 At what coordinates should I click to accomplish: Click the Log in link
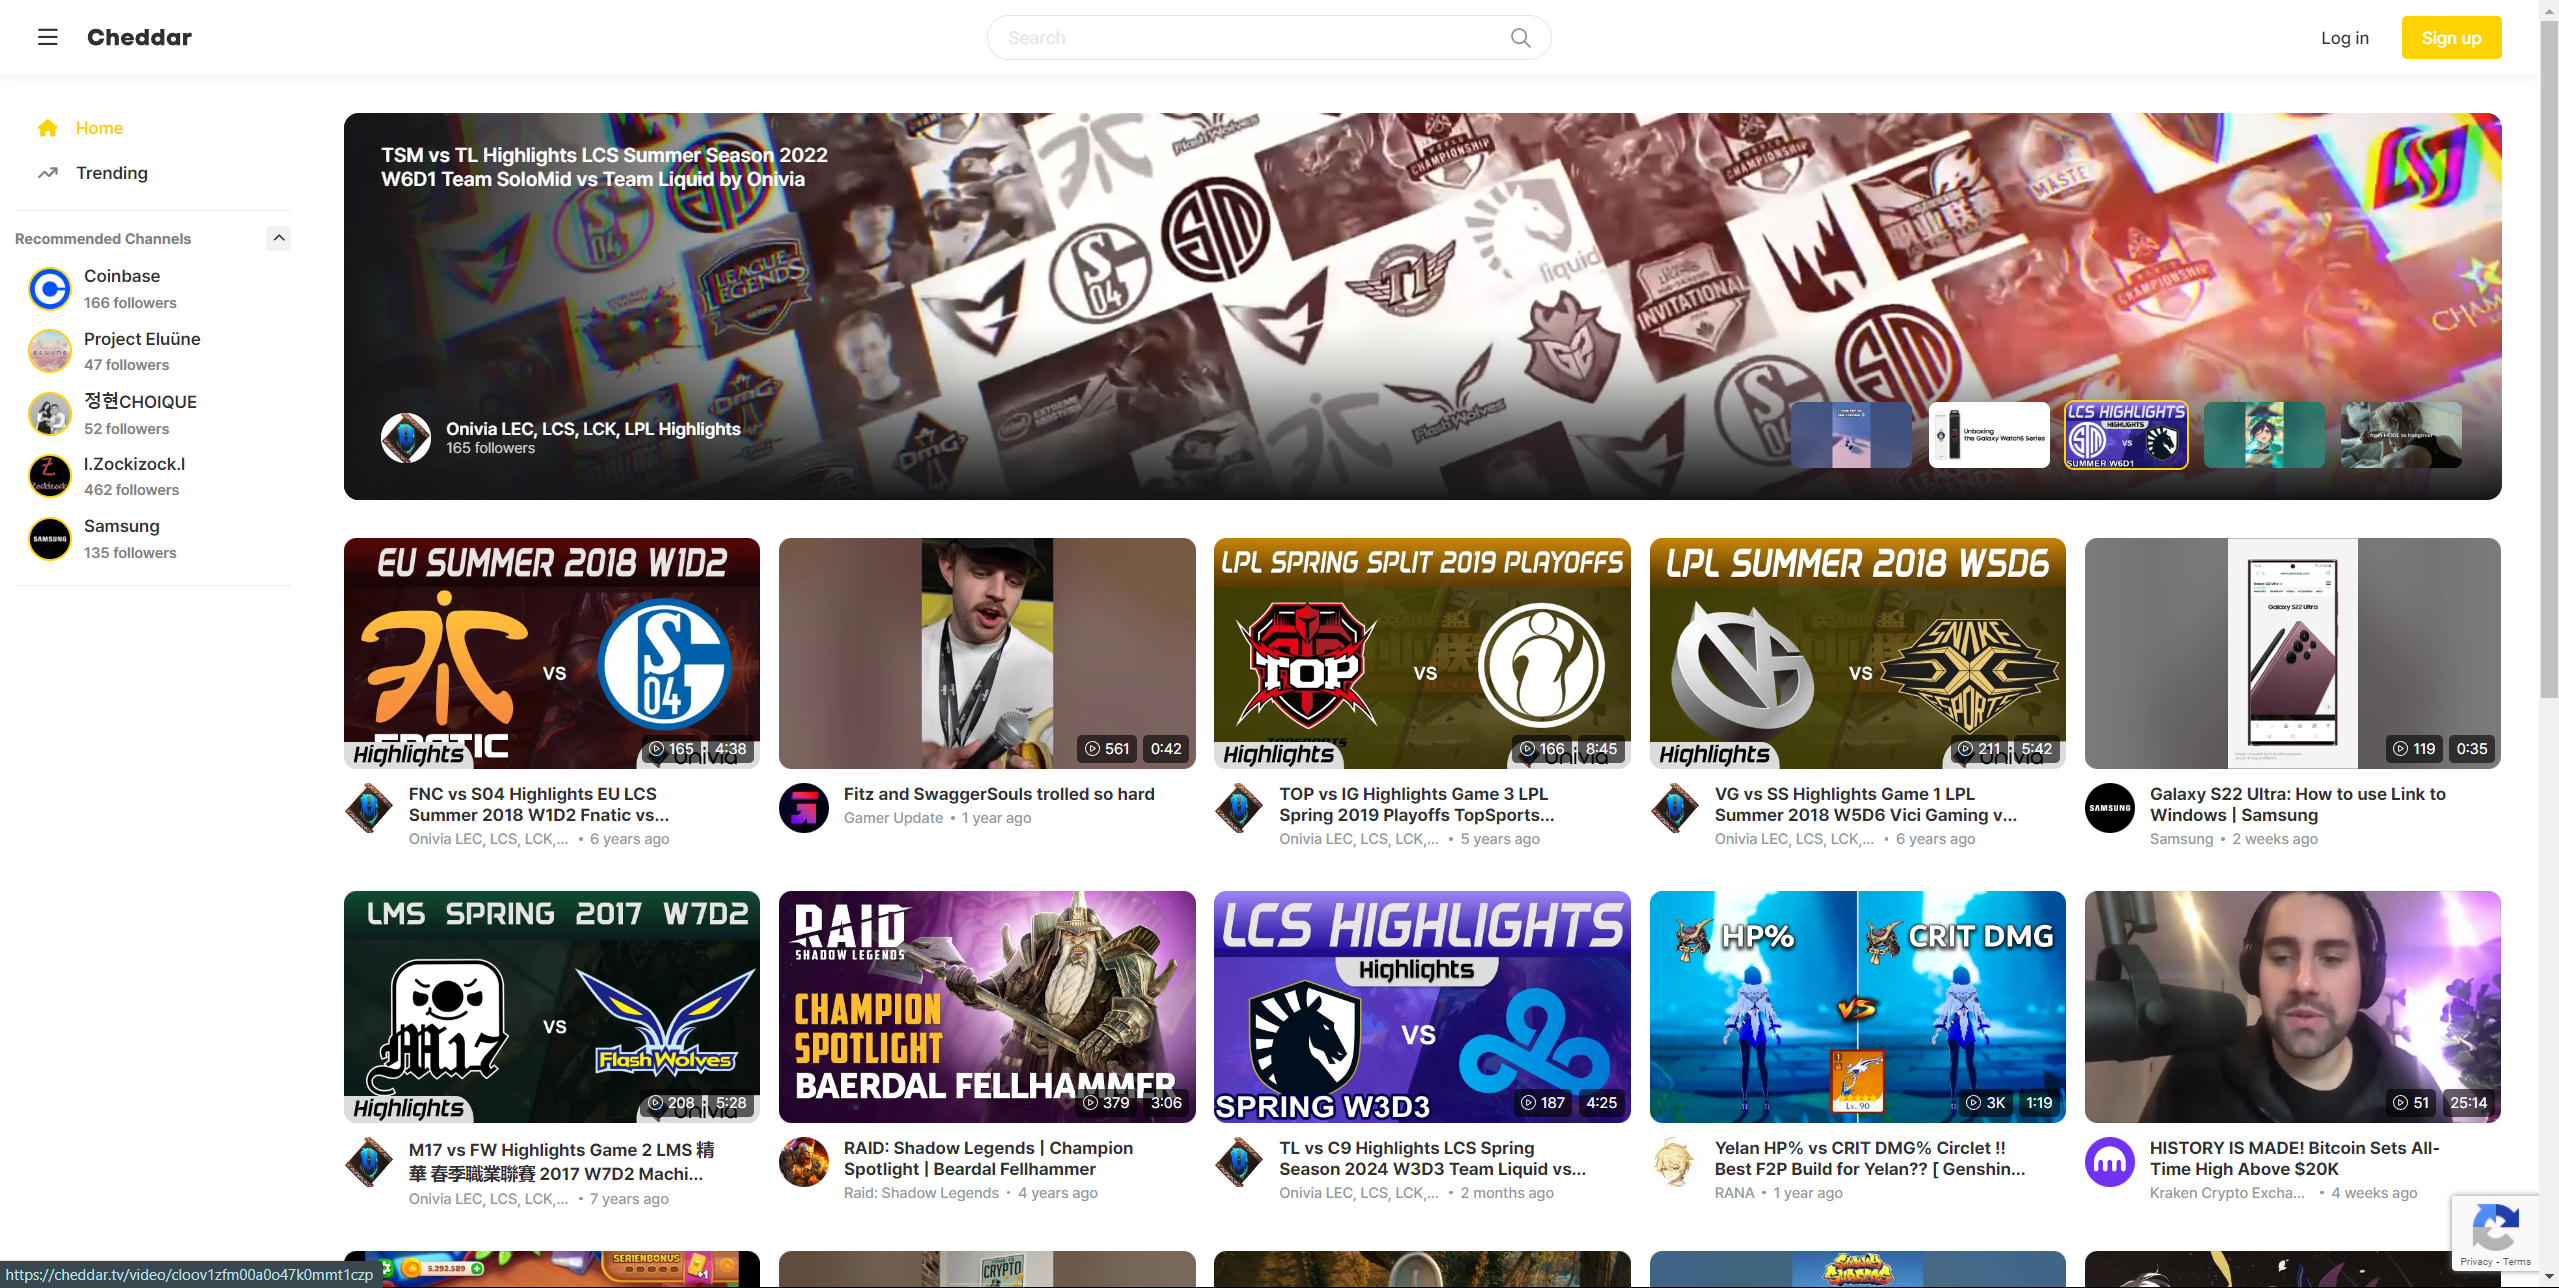coord(2344,37)
